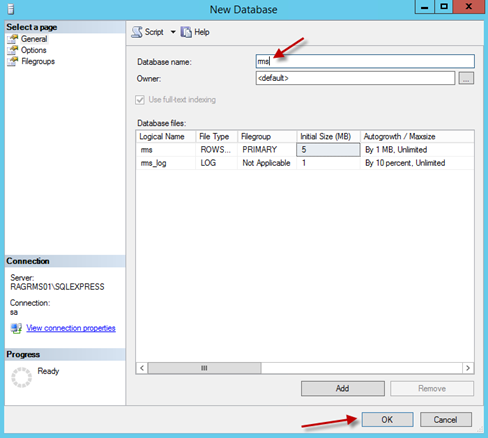Click the Logical Name column header

tap(166, 136)
